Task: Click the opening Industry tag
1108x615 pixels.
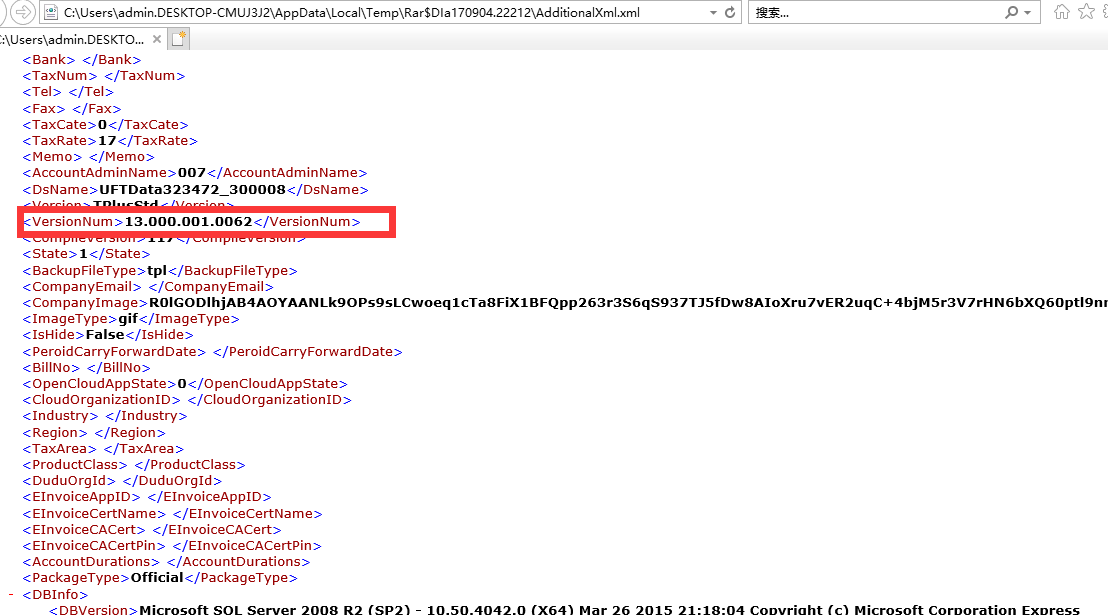Action: point(61,416)
